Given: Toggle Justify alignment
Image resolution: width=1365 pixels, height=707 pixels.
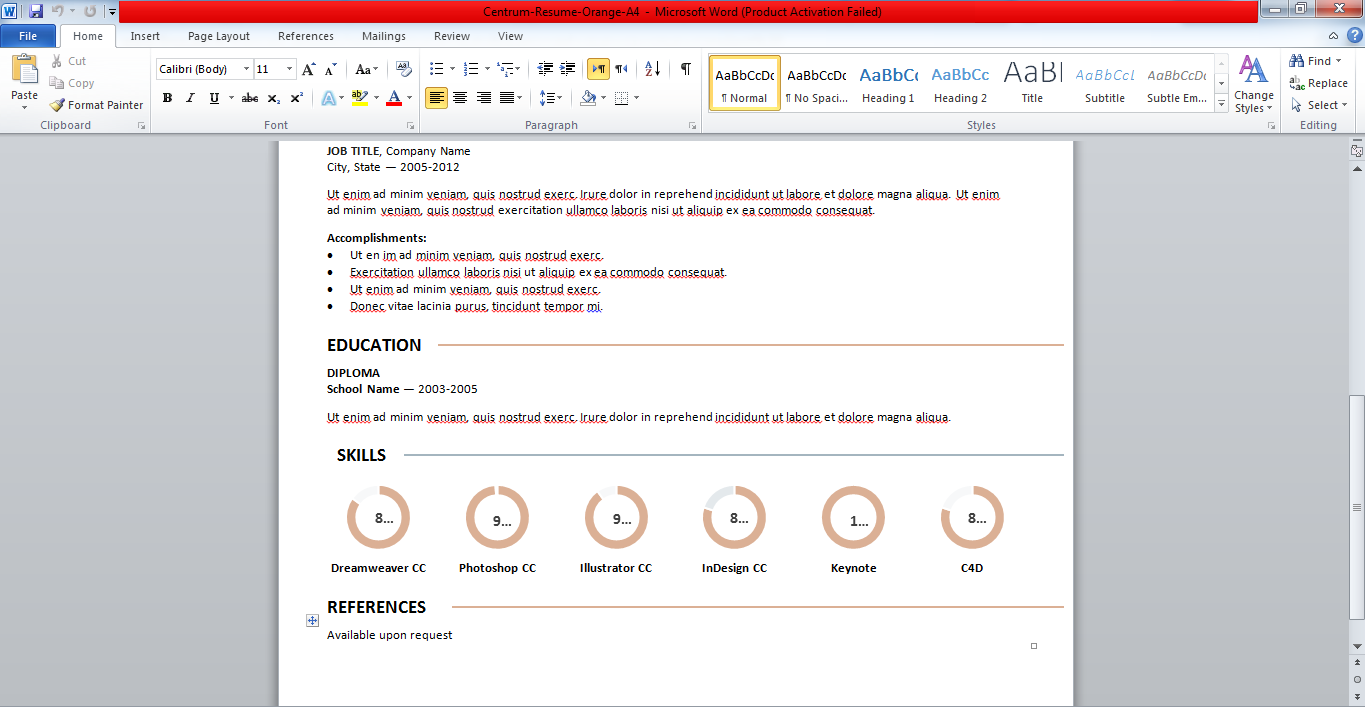Looking at the screenshot, I should click(x=508, y=98).
